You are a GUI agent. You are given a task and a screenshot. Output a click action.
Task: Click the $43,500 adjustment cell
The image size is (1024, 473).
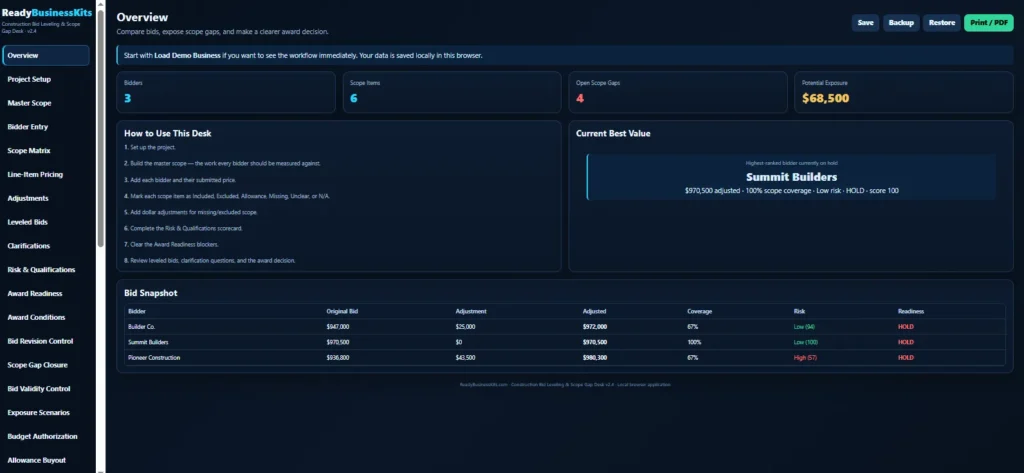[x=466, y=358]
